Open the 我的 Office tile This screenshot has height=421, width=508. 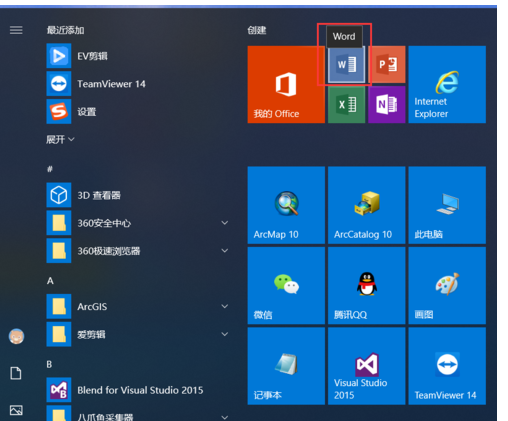pos(286,85)
